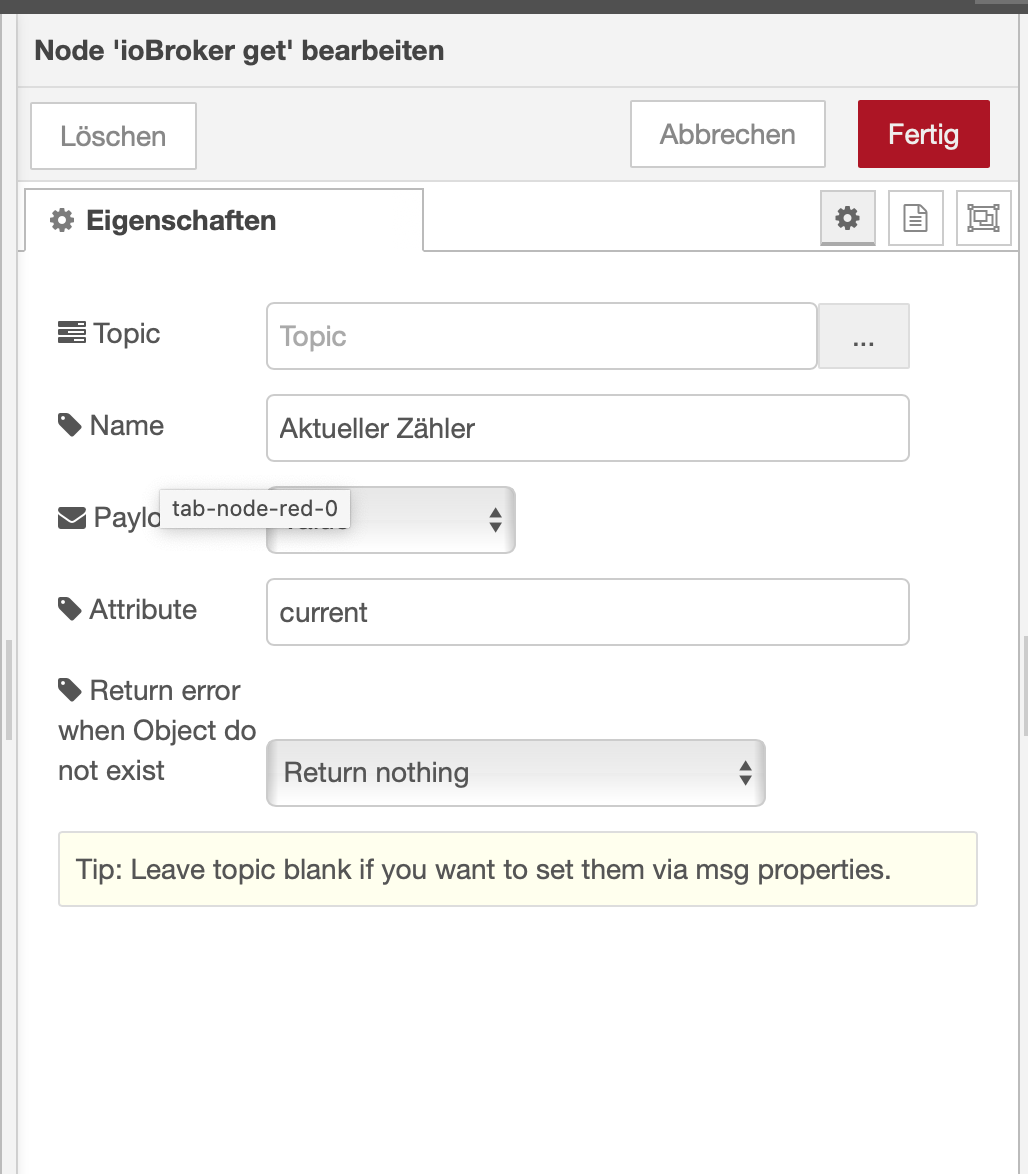Click the list icon beside Topic label

(71, 333)
